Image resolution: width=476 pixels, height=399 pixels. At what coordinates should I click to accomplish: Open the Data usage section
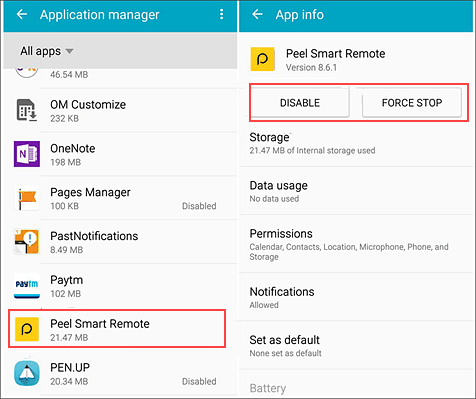[x=356, y=191]
